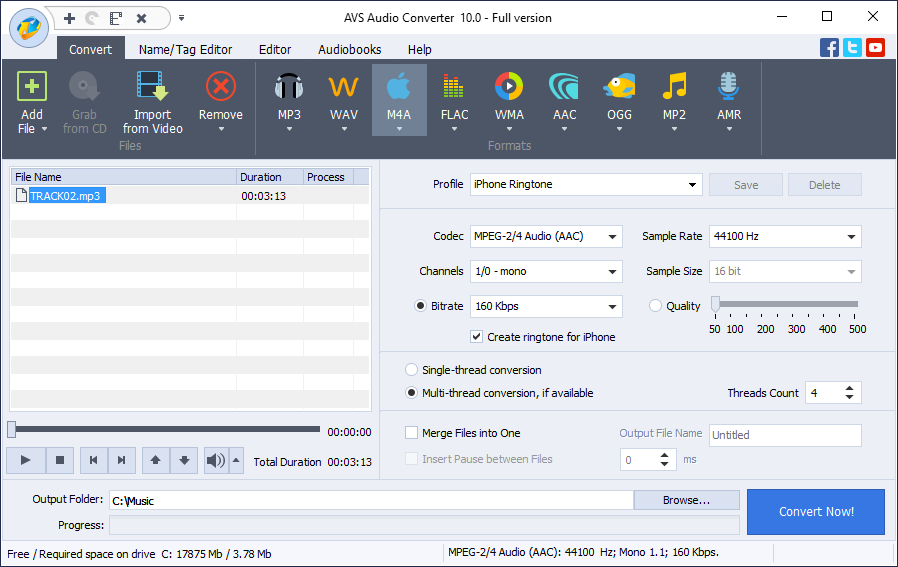This screenshot has width=898, height=567.
Task: Expand the Add File dropdown arrow
Action: click(44, 129)
